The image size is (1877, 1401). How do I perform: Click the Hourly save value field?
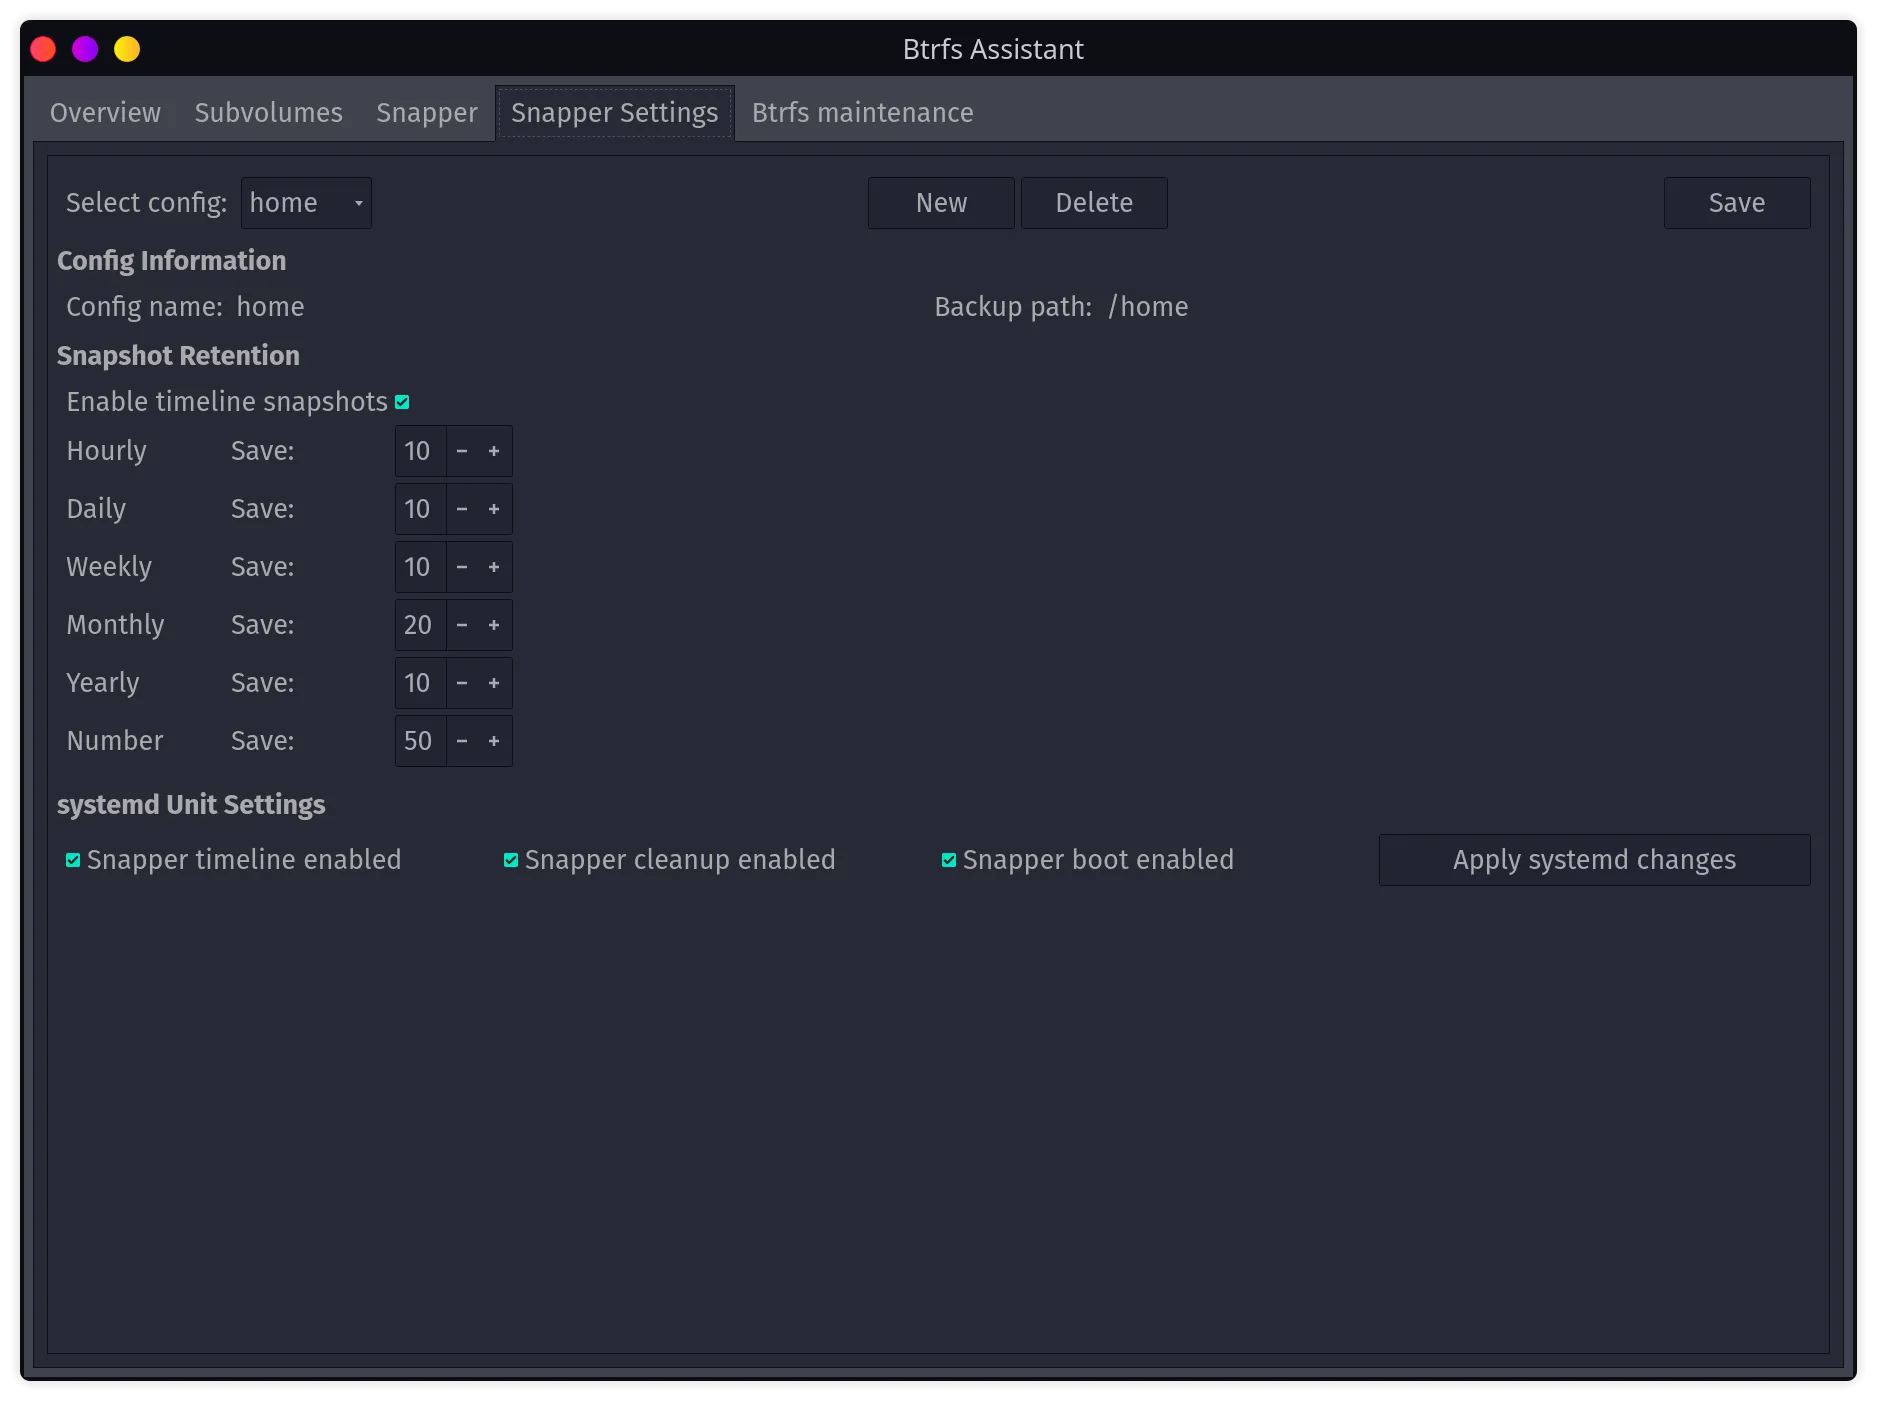[420, 451]
